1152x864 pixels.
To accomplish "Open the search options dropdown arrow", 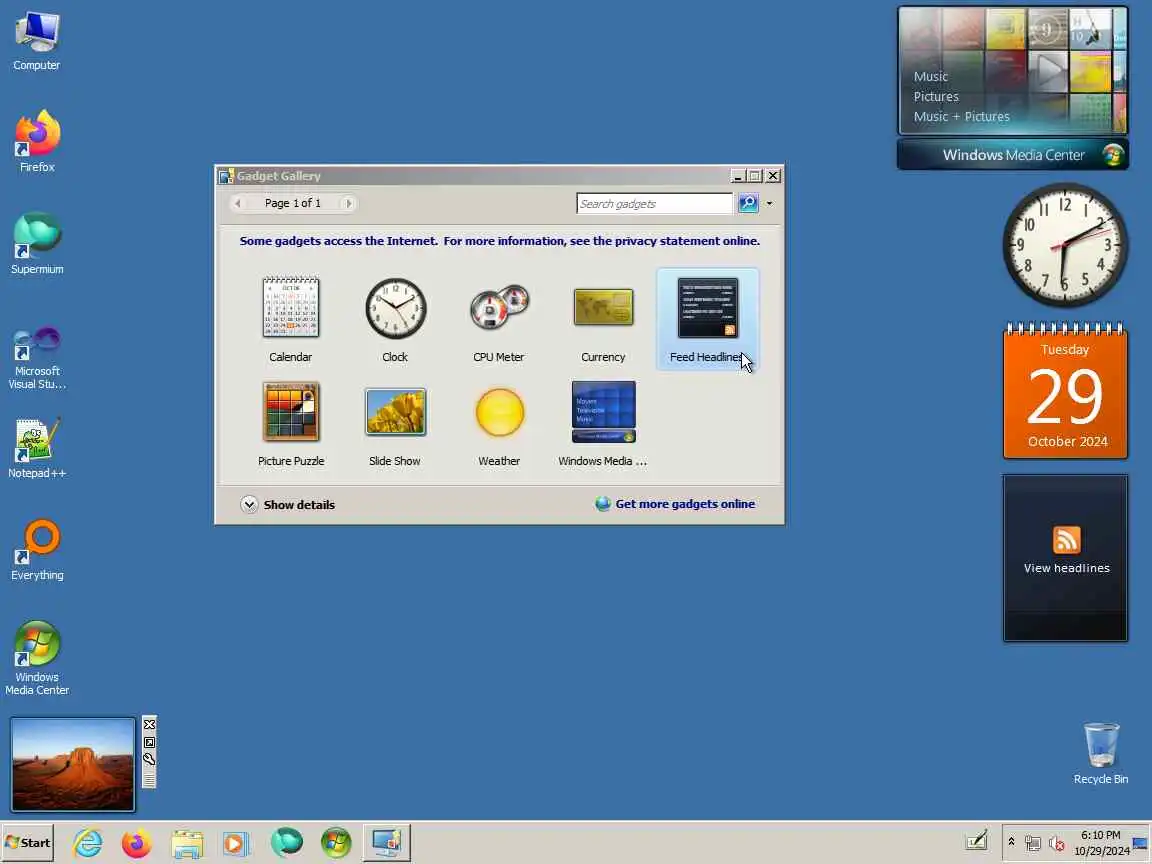I will click(x=769, y=204).
